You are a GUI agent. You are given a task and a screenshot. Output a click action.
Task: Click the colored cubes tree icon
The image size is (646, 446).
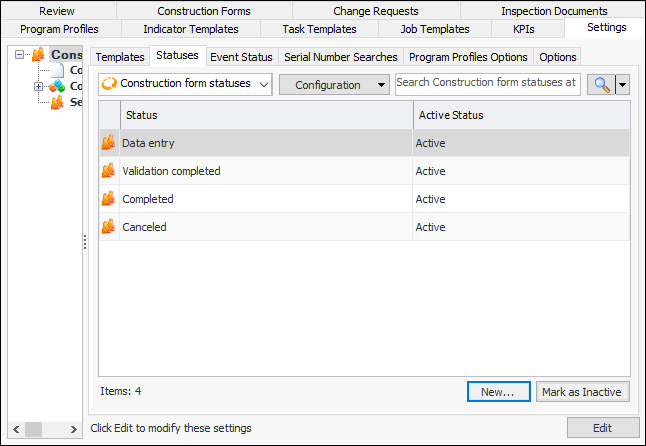click(57, 86)
